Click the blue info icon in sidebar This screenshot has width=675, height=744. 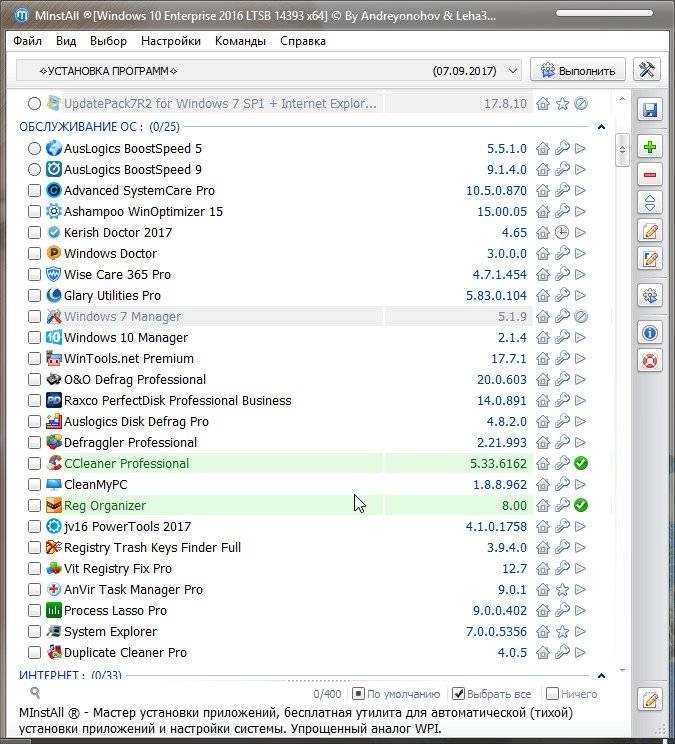[649, 333]
